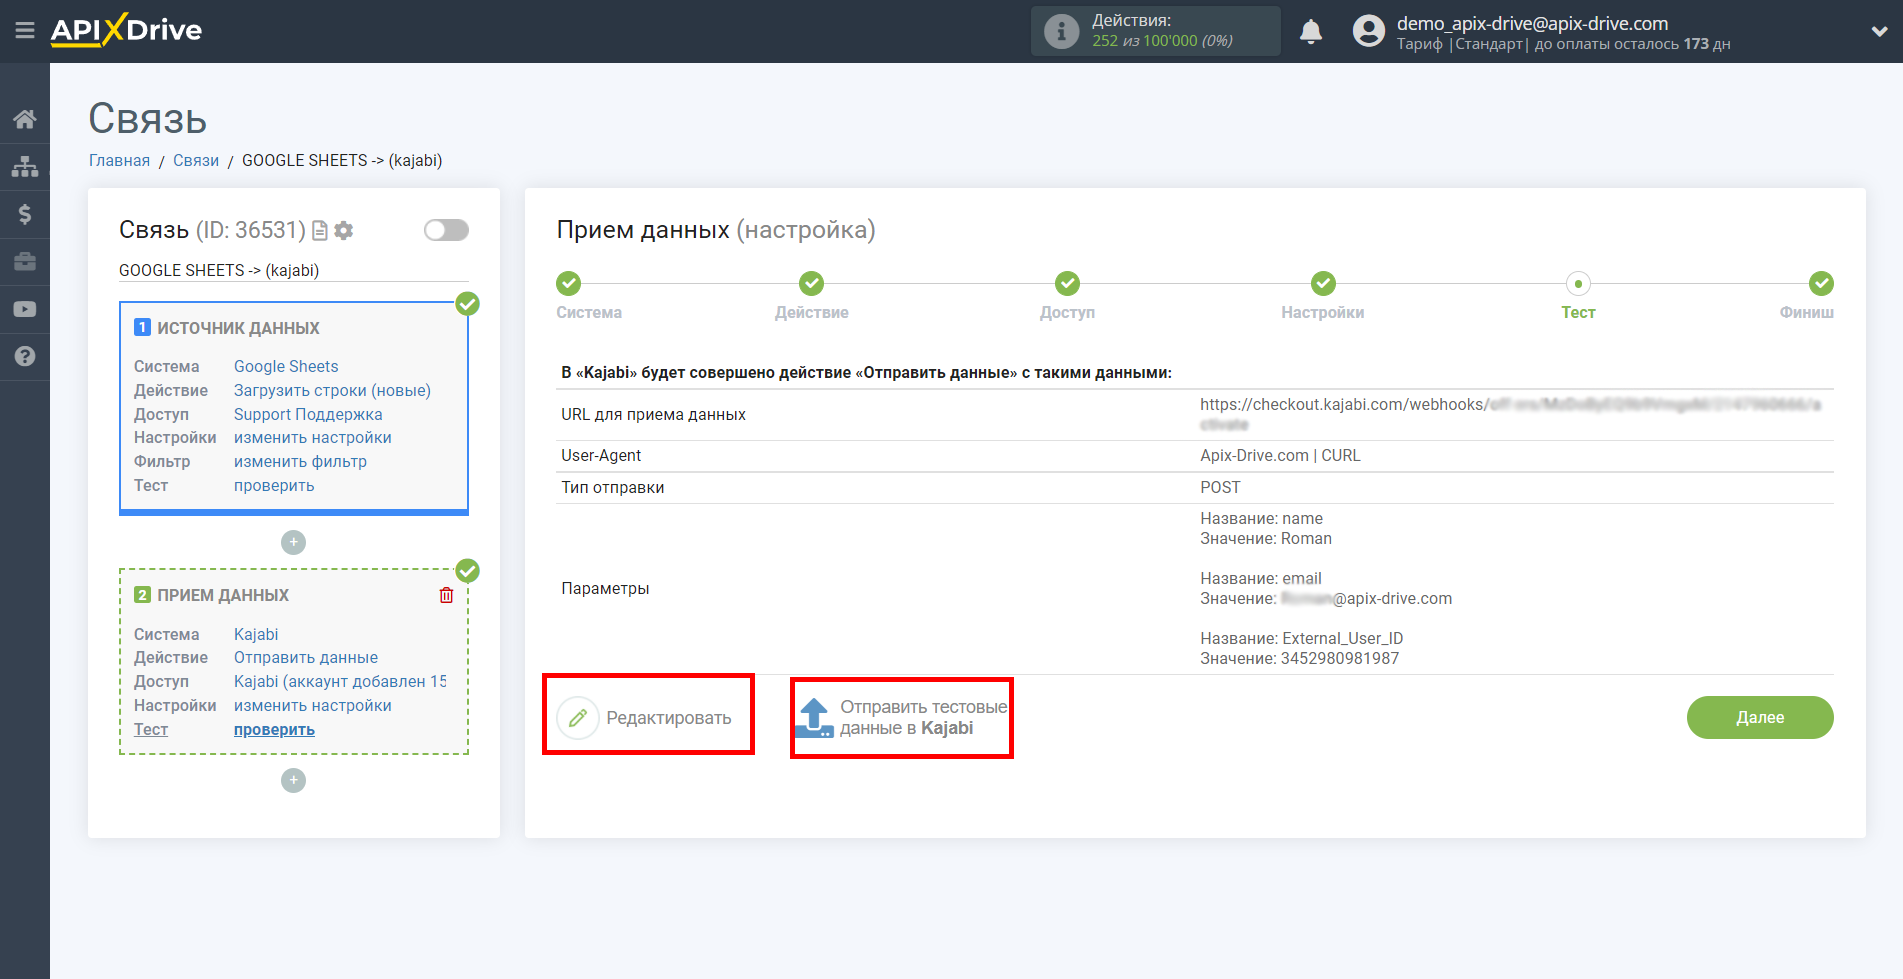Add a block below data receiver

293,780
